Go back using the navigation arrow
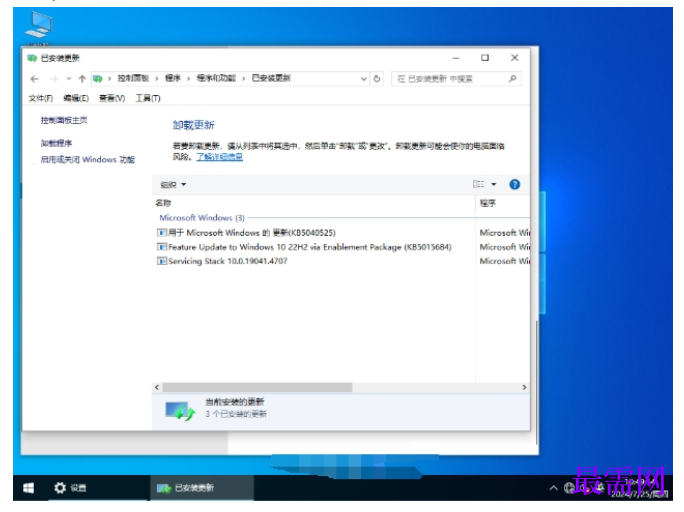Viewport: 684px width, 512px height. [x=34, y=79]
